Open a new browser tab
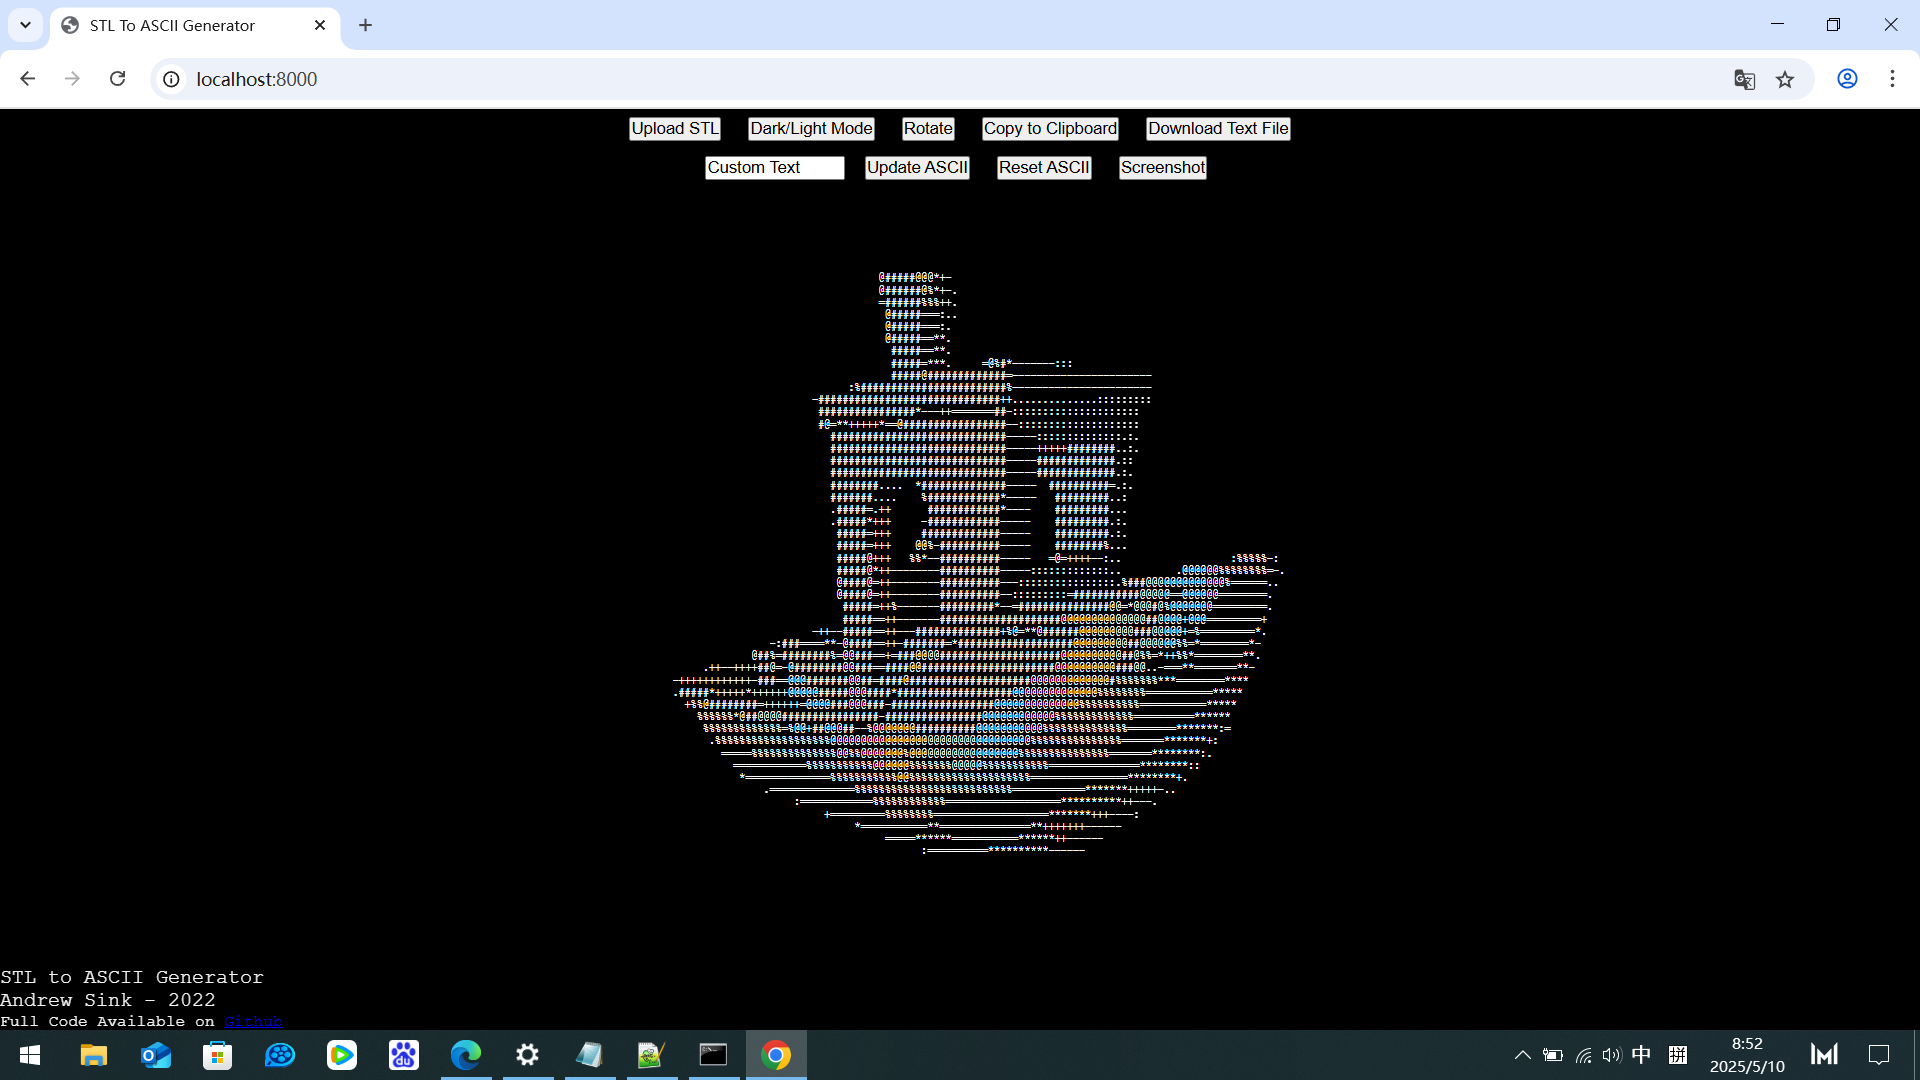The height and width of the screenshot is (1080, 1920). coord(365,25)
